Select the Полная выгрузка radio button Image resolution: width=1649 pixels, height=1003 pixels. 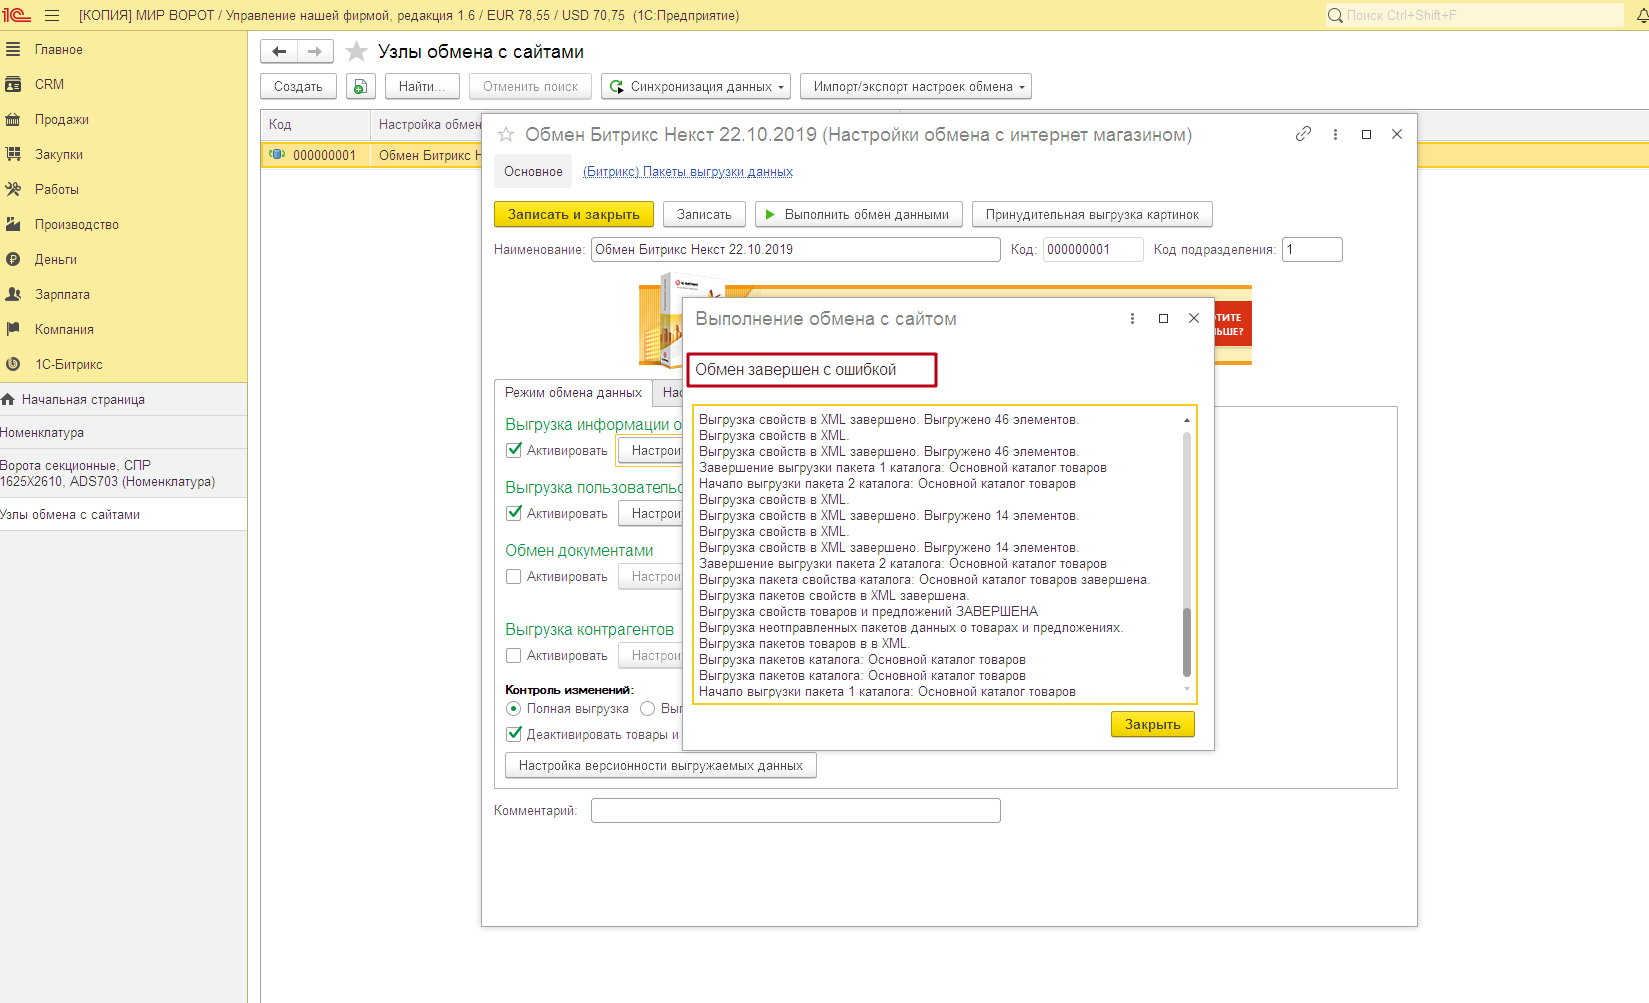pyautogui.click(x=514, y=708)
